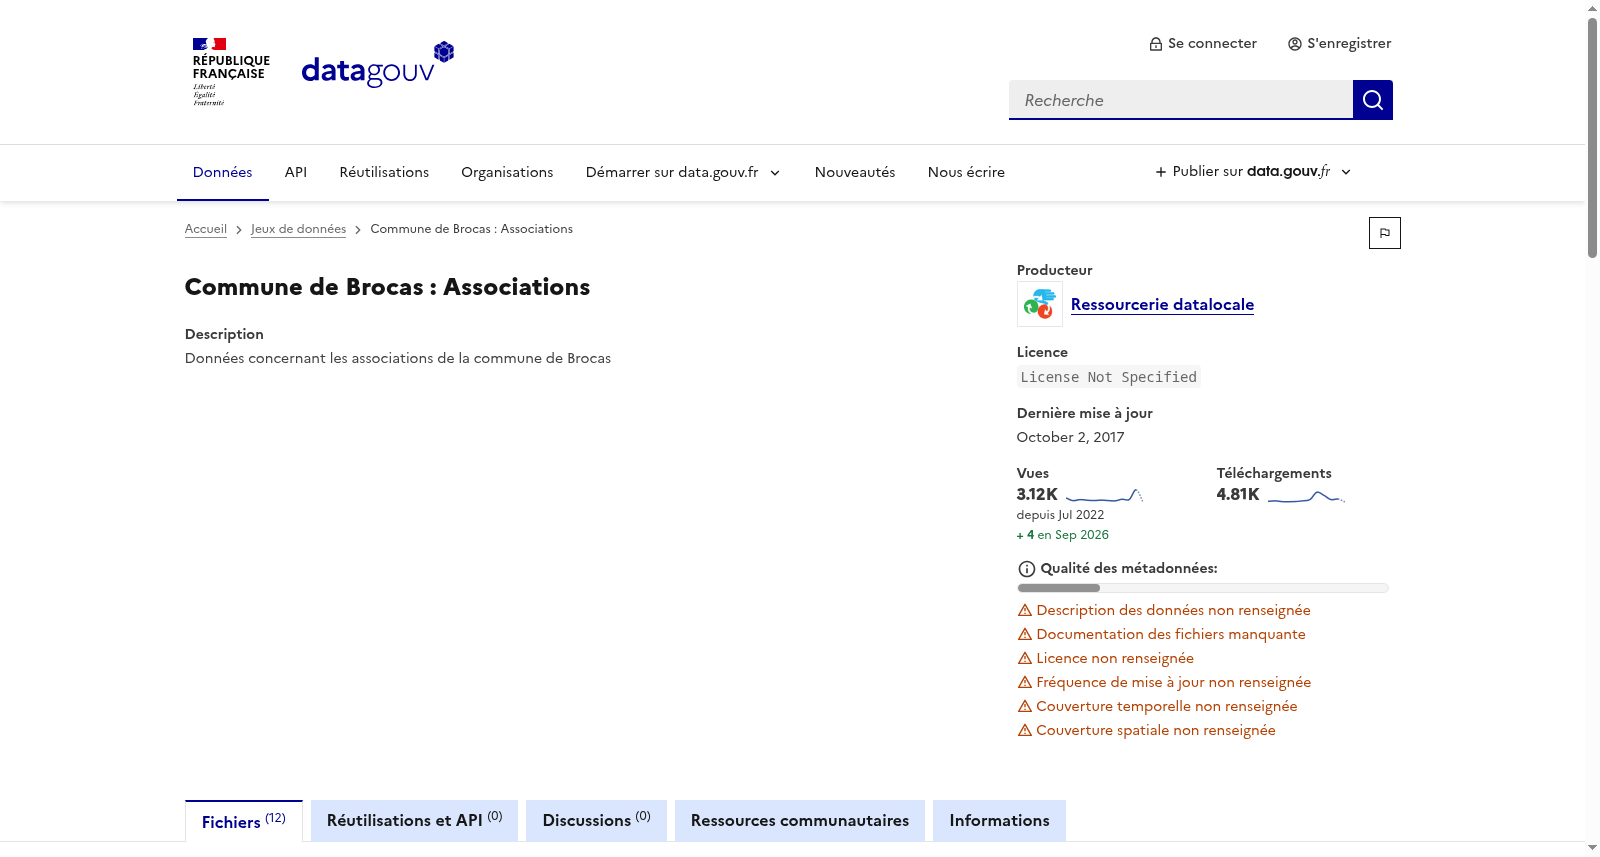This screenshot has width=1600, height=857.
Task: Click the Jeux de données breadcrumb
Action: [x=298, y=229]
